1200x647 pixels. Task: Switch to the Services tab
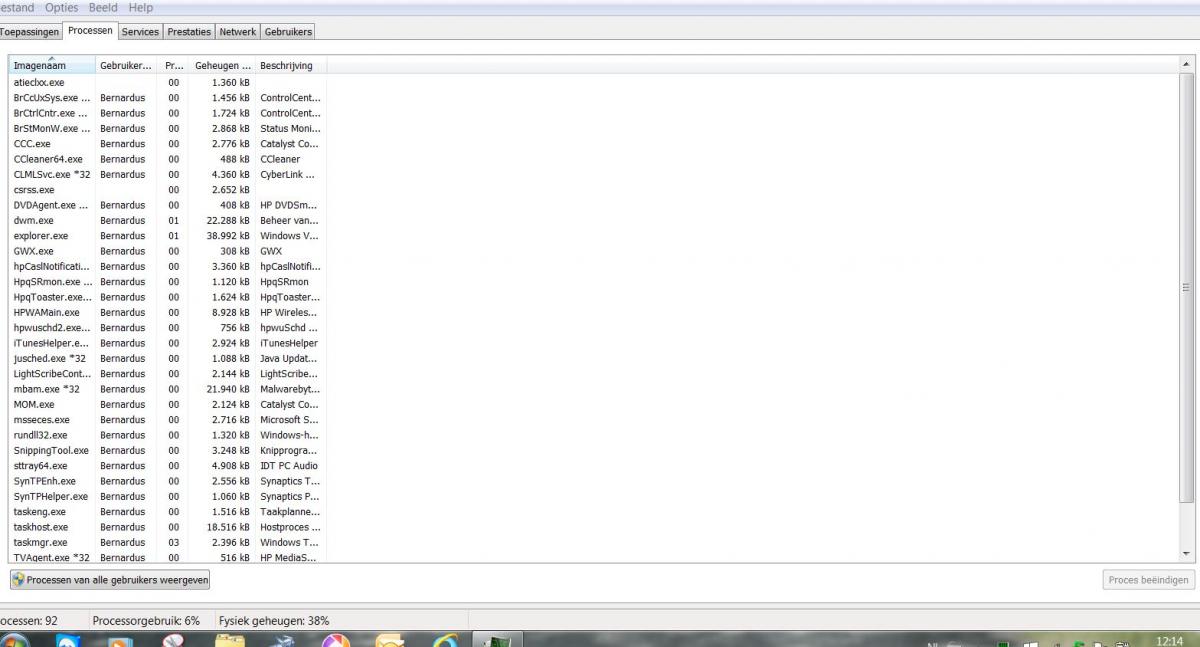140,32
